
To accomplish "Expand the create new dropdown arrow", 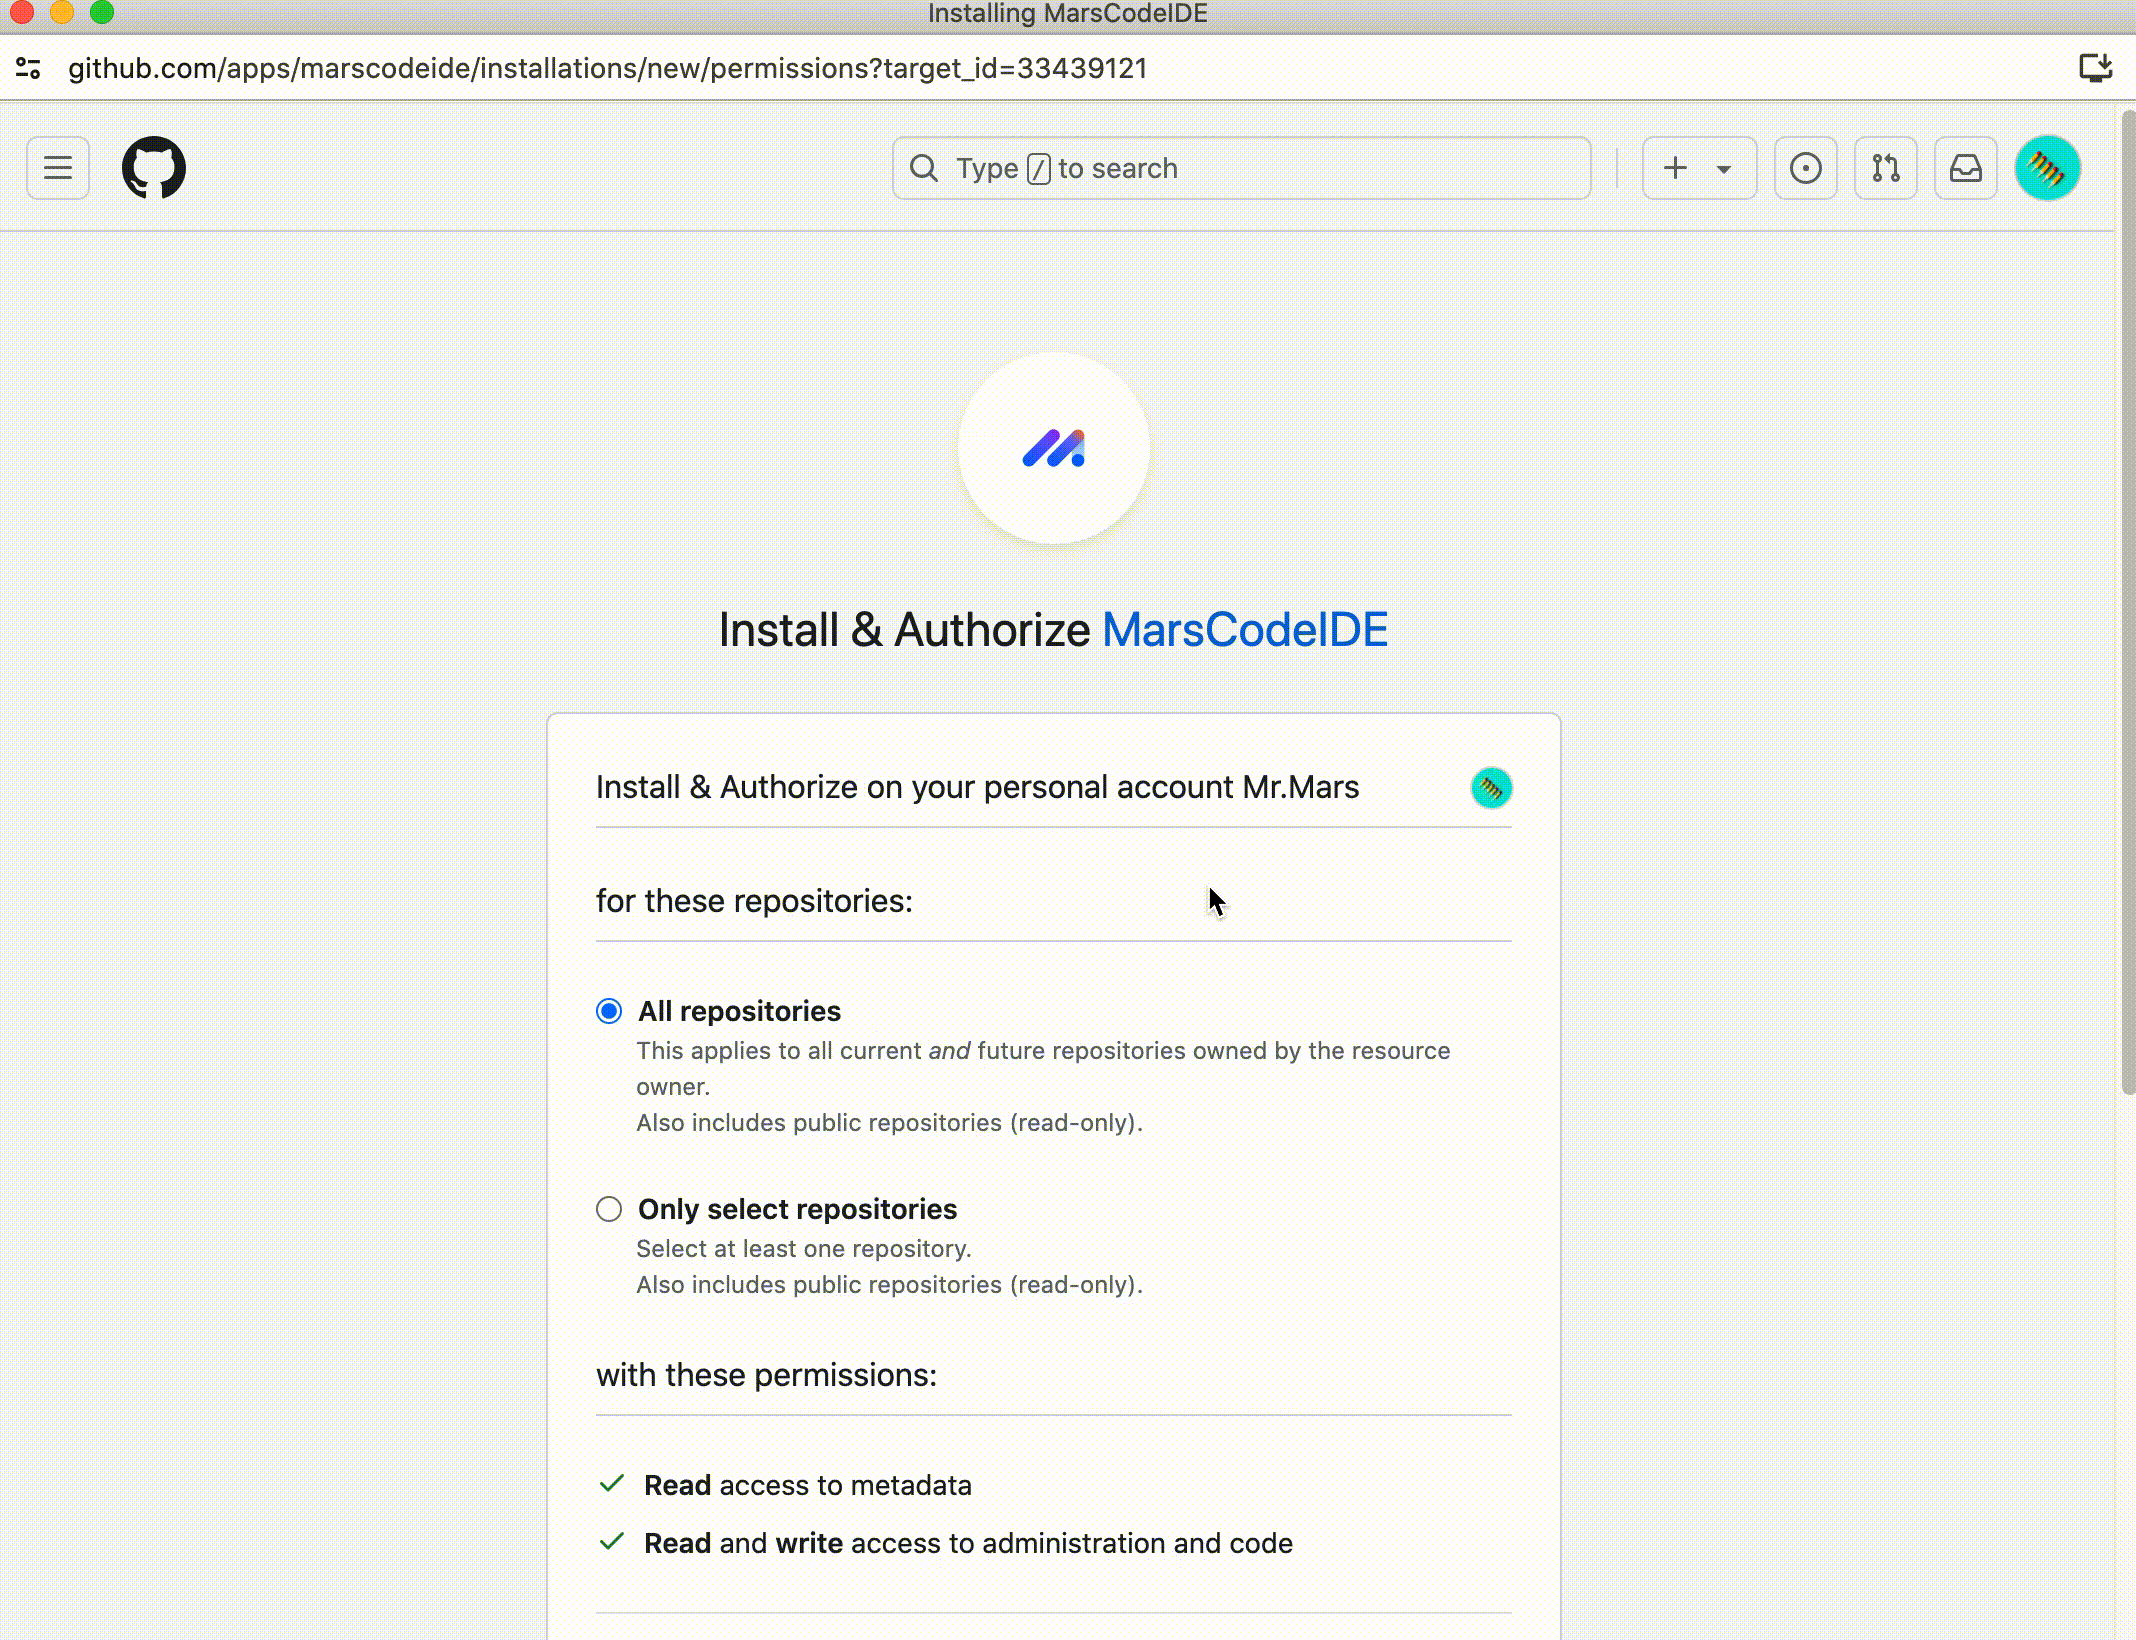I will [x=1724, y=169].
